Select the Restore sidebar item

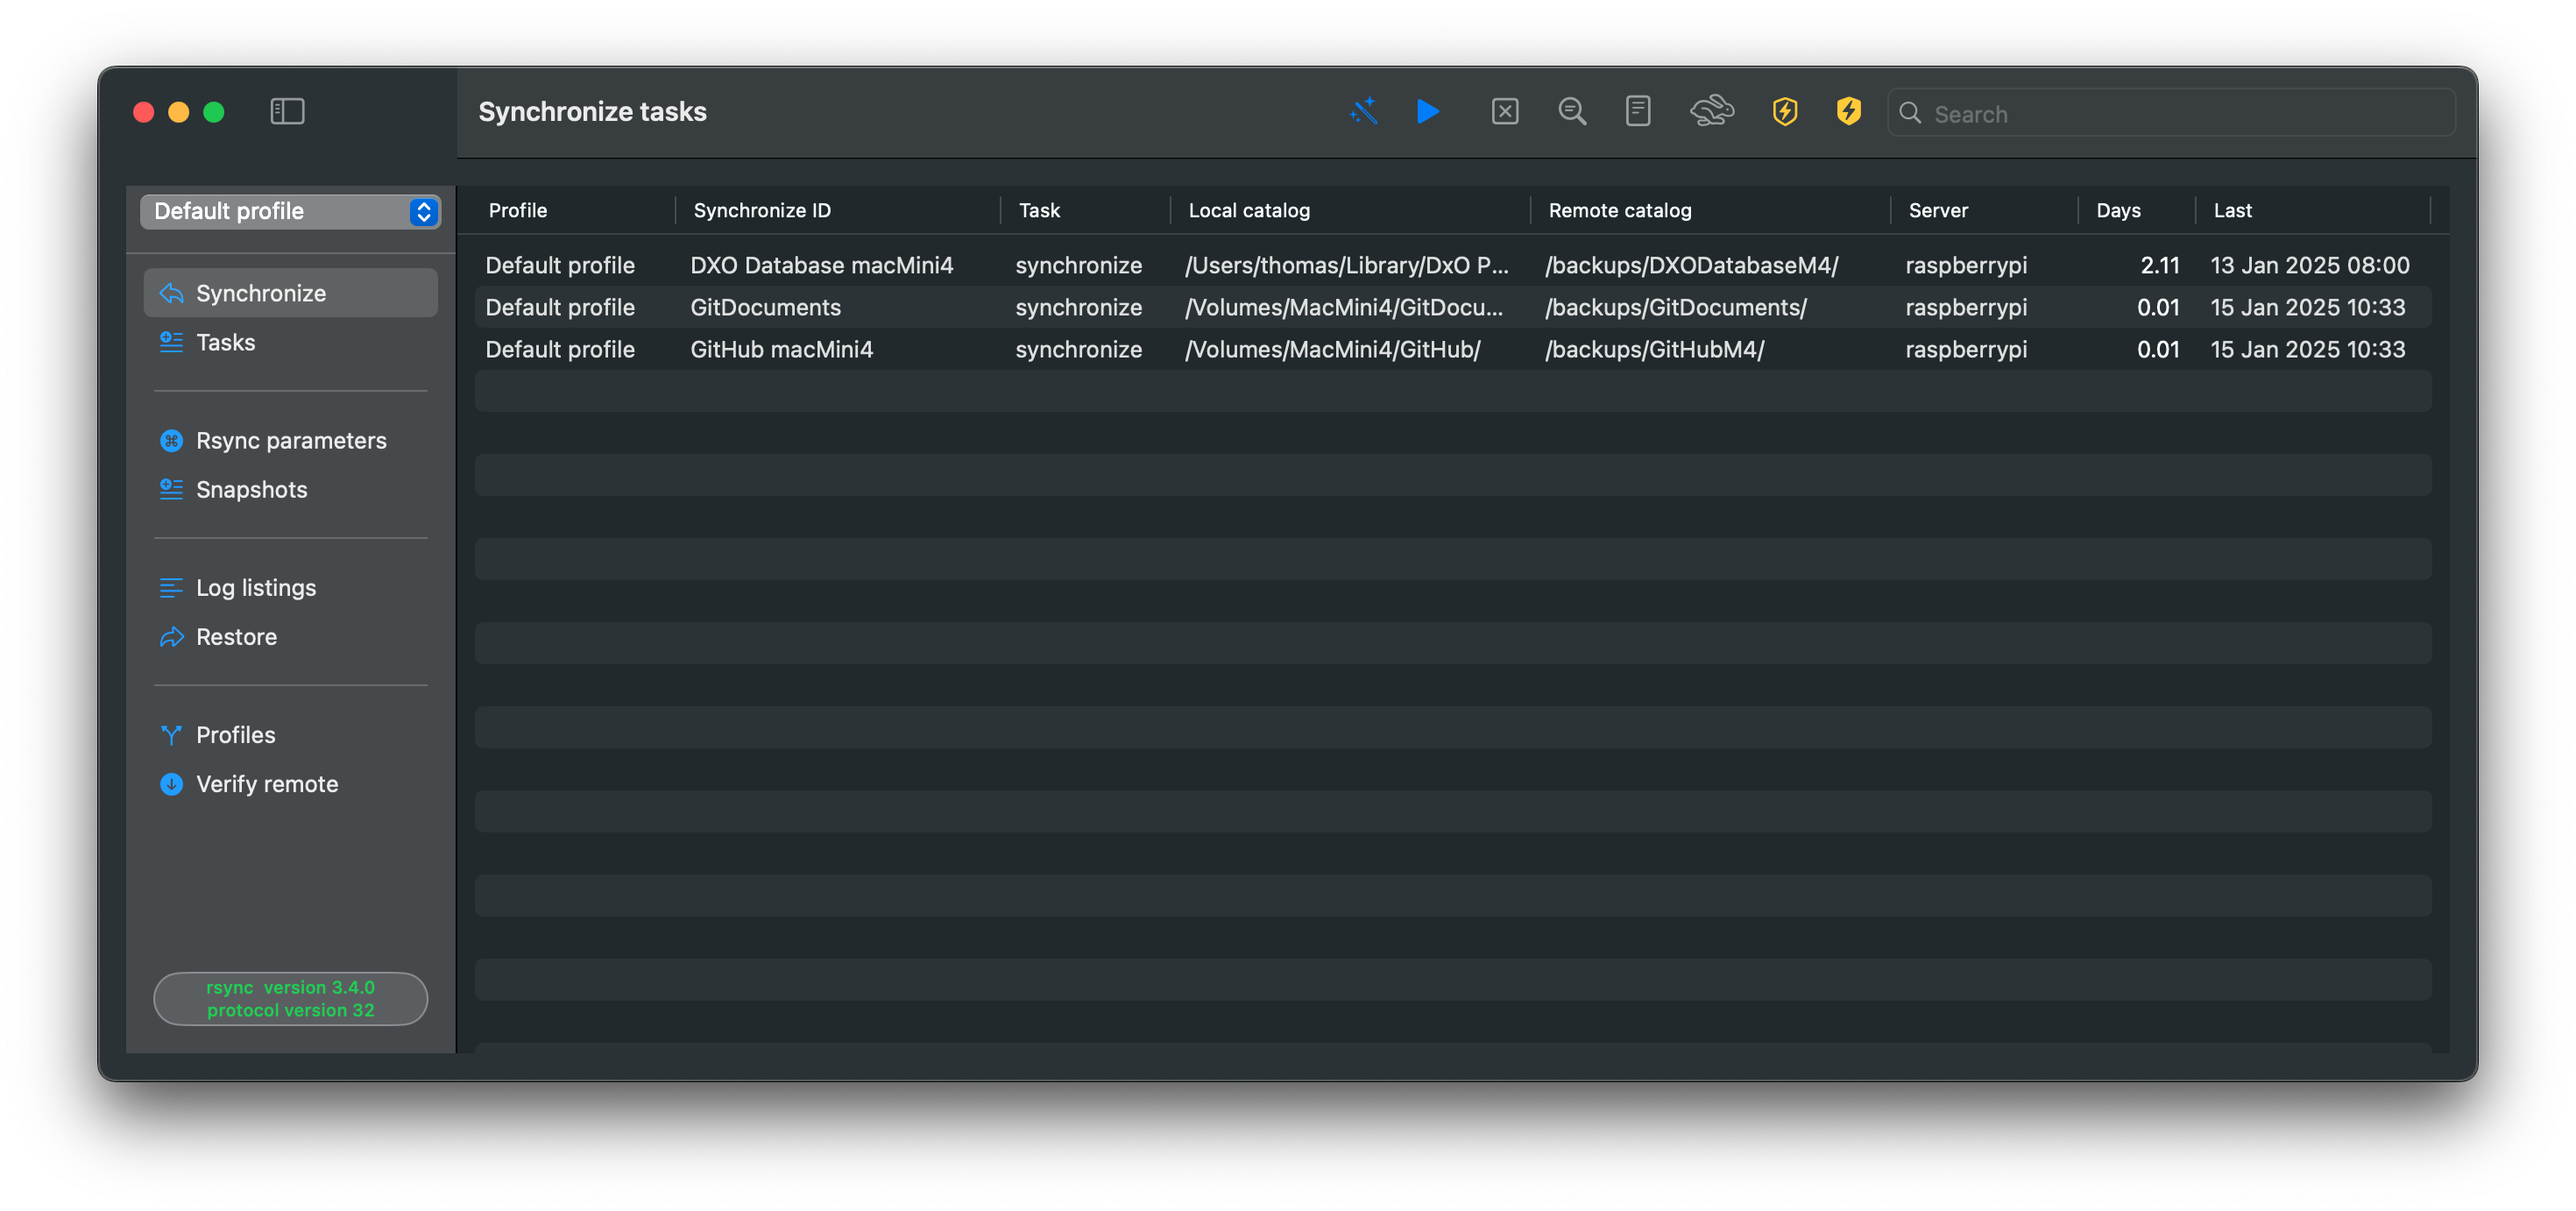pyautogui.click(x=236, y=637)
